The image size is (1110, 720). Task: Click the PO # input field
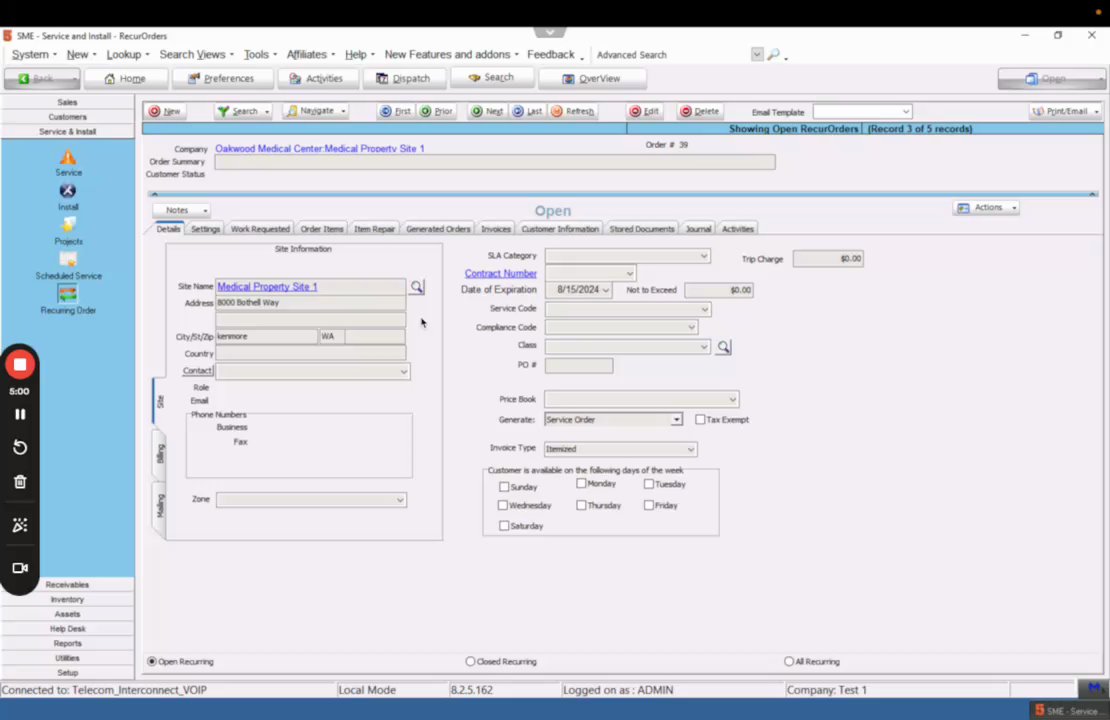pos(578,365)
